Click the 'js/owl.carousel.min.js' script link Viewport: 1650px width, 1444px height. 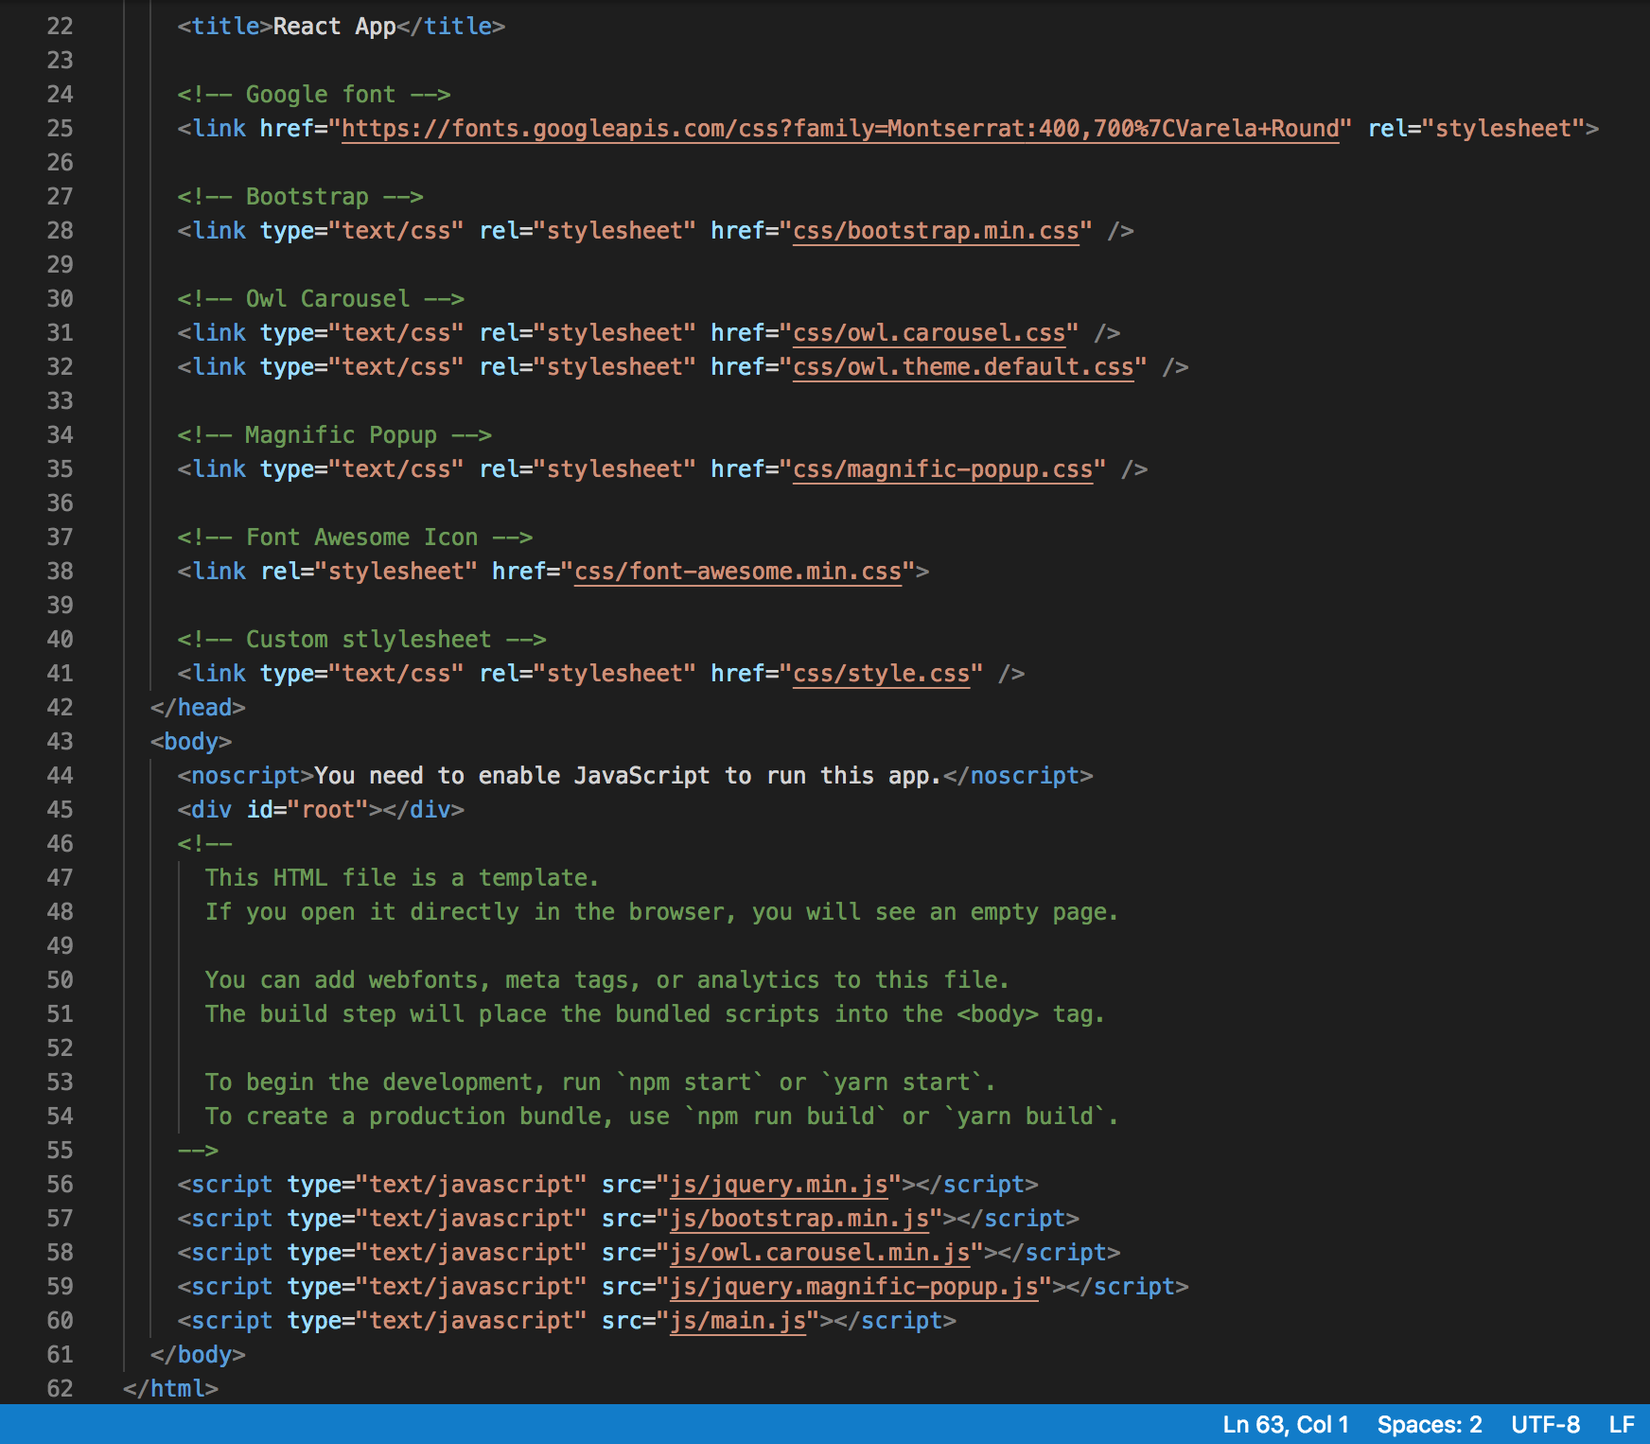[x=820, y=1252]
